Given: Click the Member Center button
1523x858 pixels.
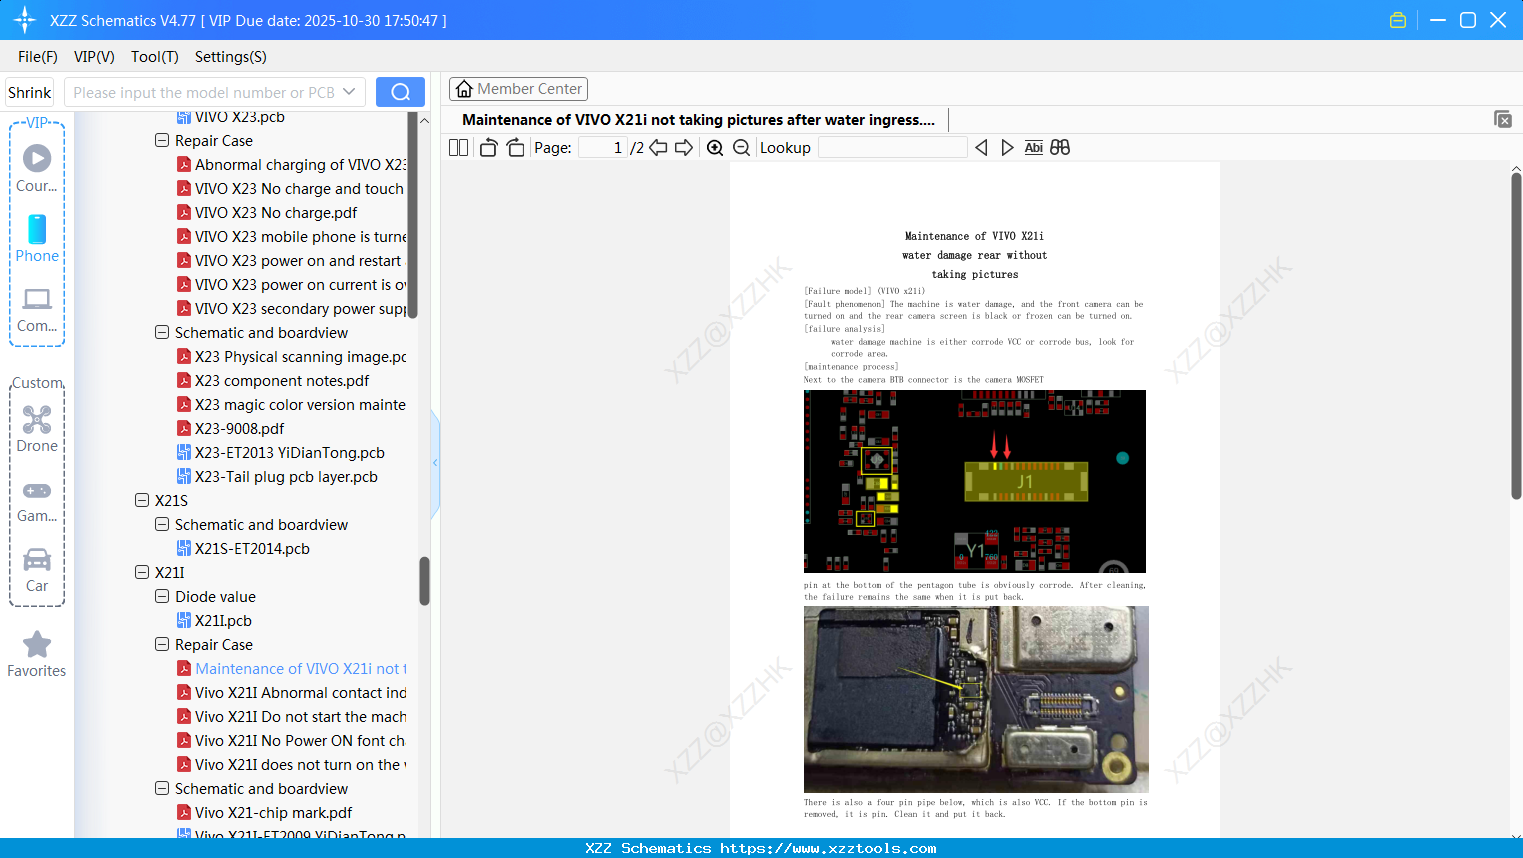Looking at the screenshot, I should coord(518,89).
